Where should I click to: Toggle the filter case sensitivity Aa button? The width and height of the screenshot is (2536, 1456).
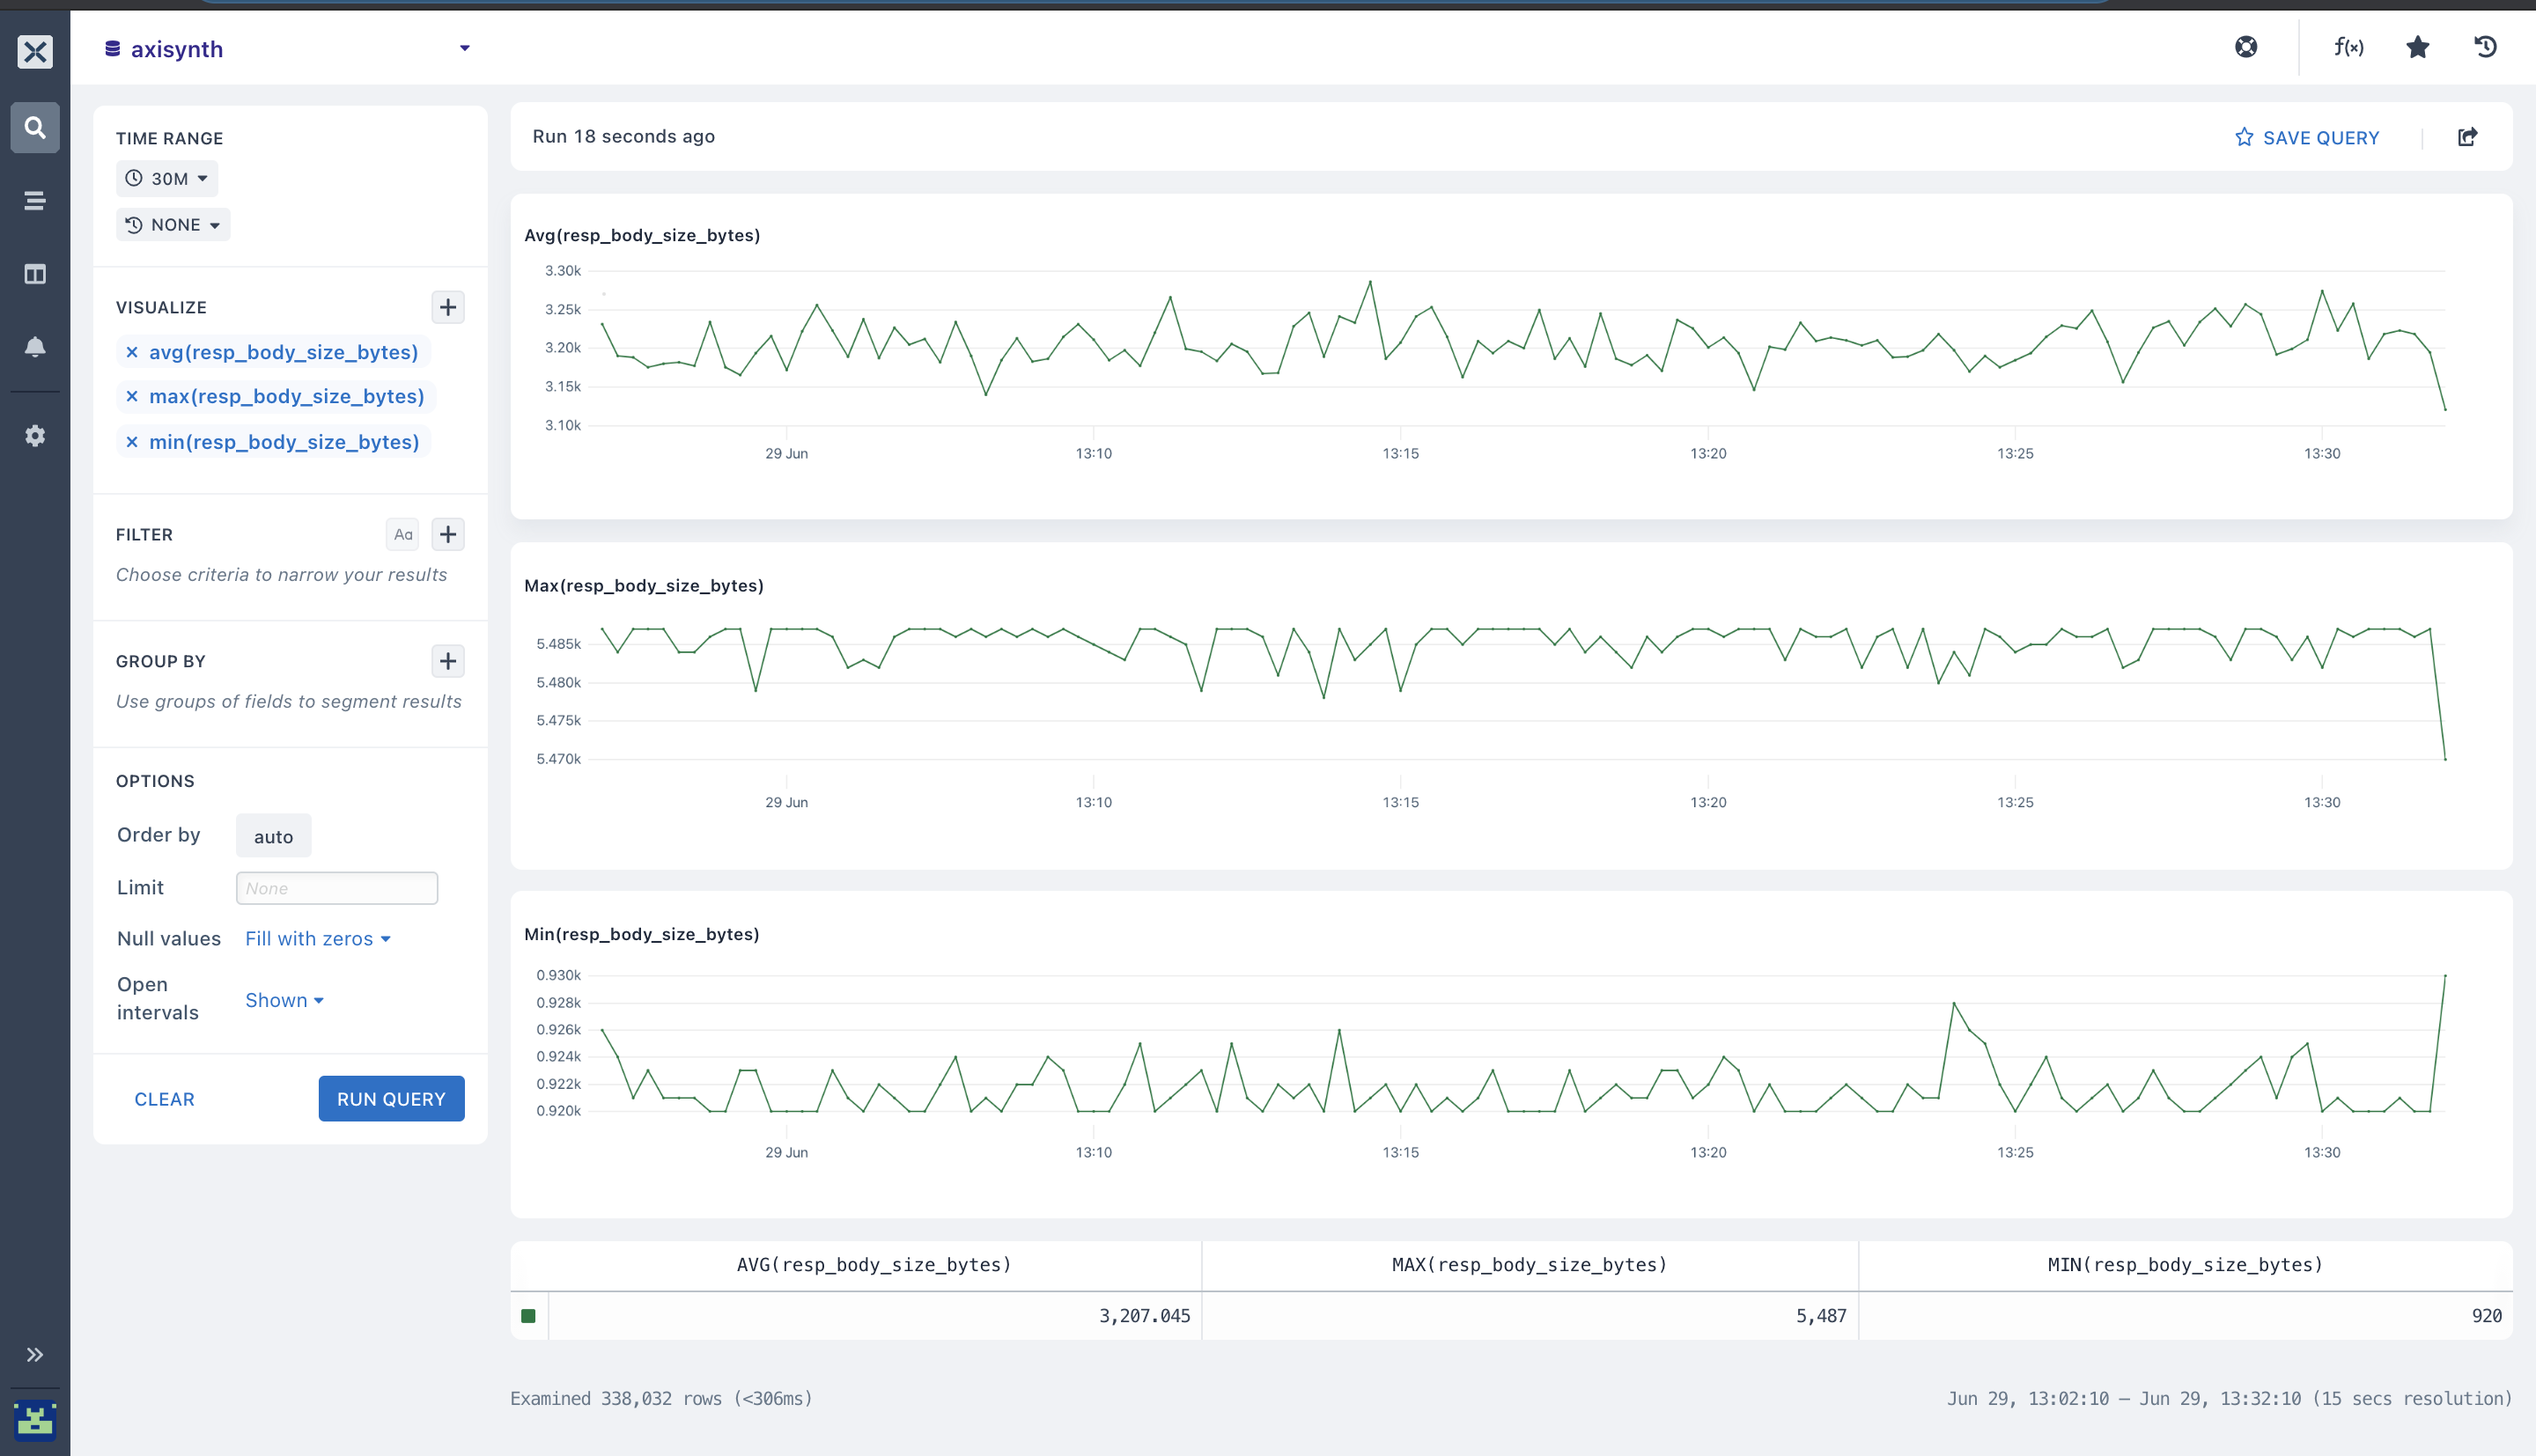[x=403, y=535]
